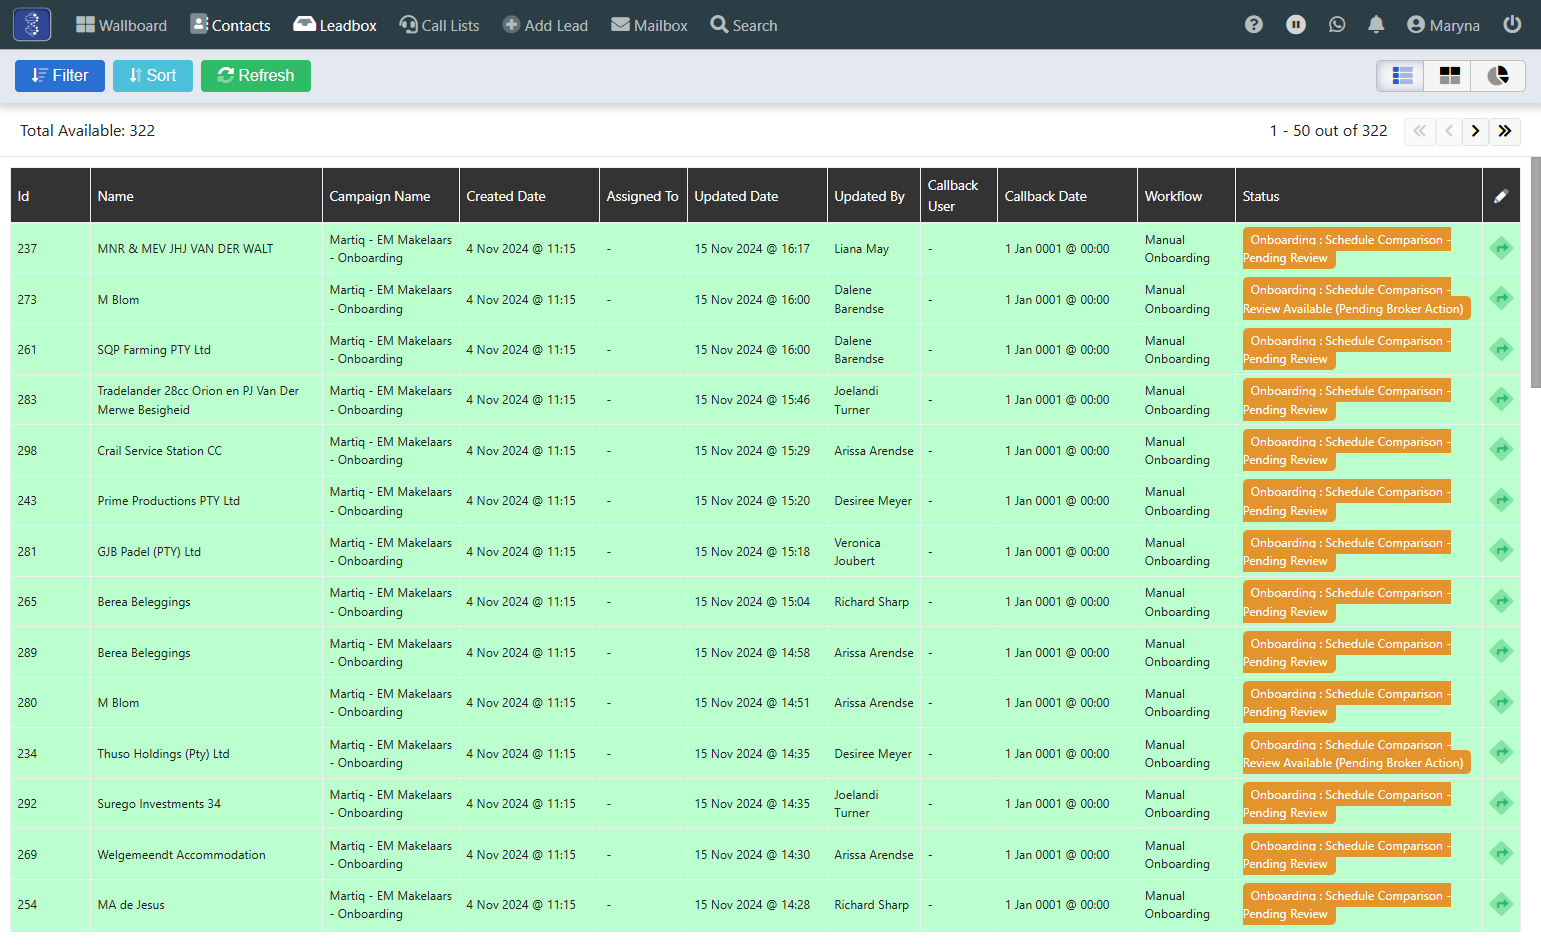Switch to list view layout

tap(1402, 76)
